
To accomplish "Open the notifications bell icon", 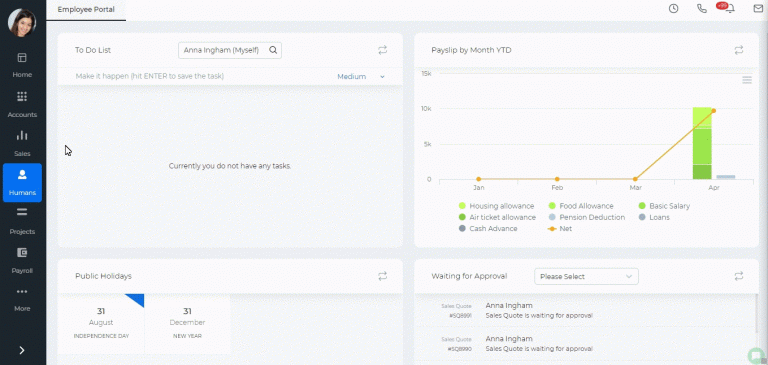I will (730, 9).
